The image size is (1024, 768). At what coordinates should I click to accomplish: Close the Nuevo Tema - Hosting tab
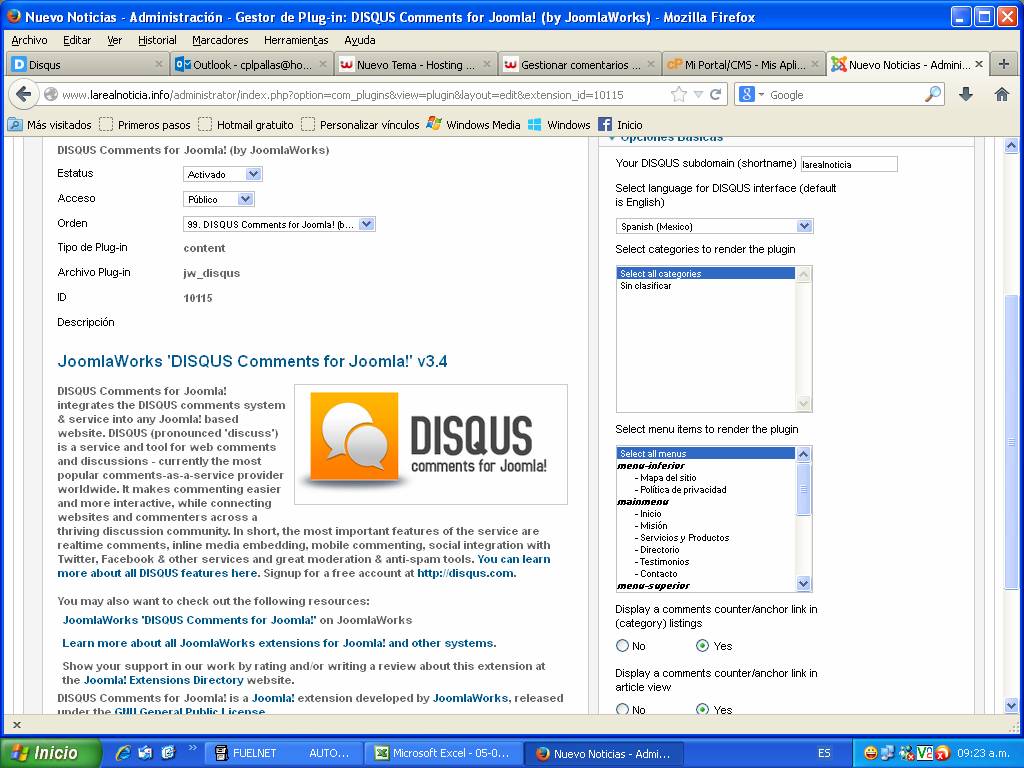487,64
